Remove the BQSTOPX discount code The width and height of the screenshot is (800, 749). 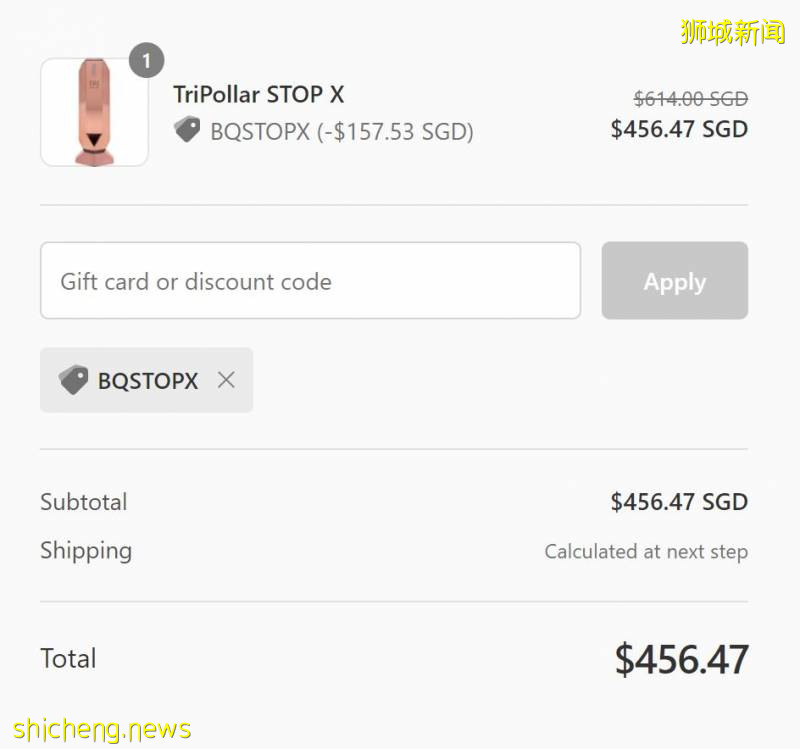(x=226, y=380)
